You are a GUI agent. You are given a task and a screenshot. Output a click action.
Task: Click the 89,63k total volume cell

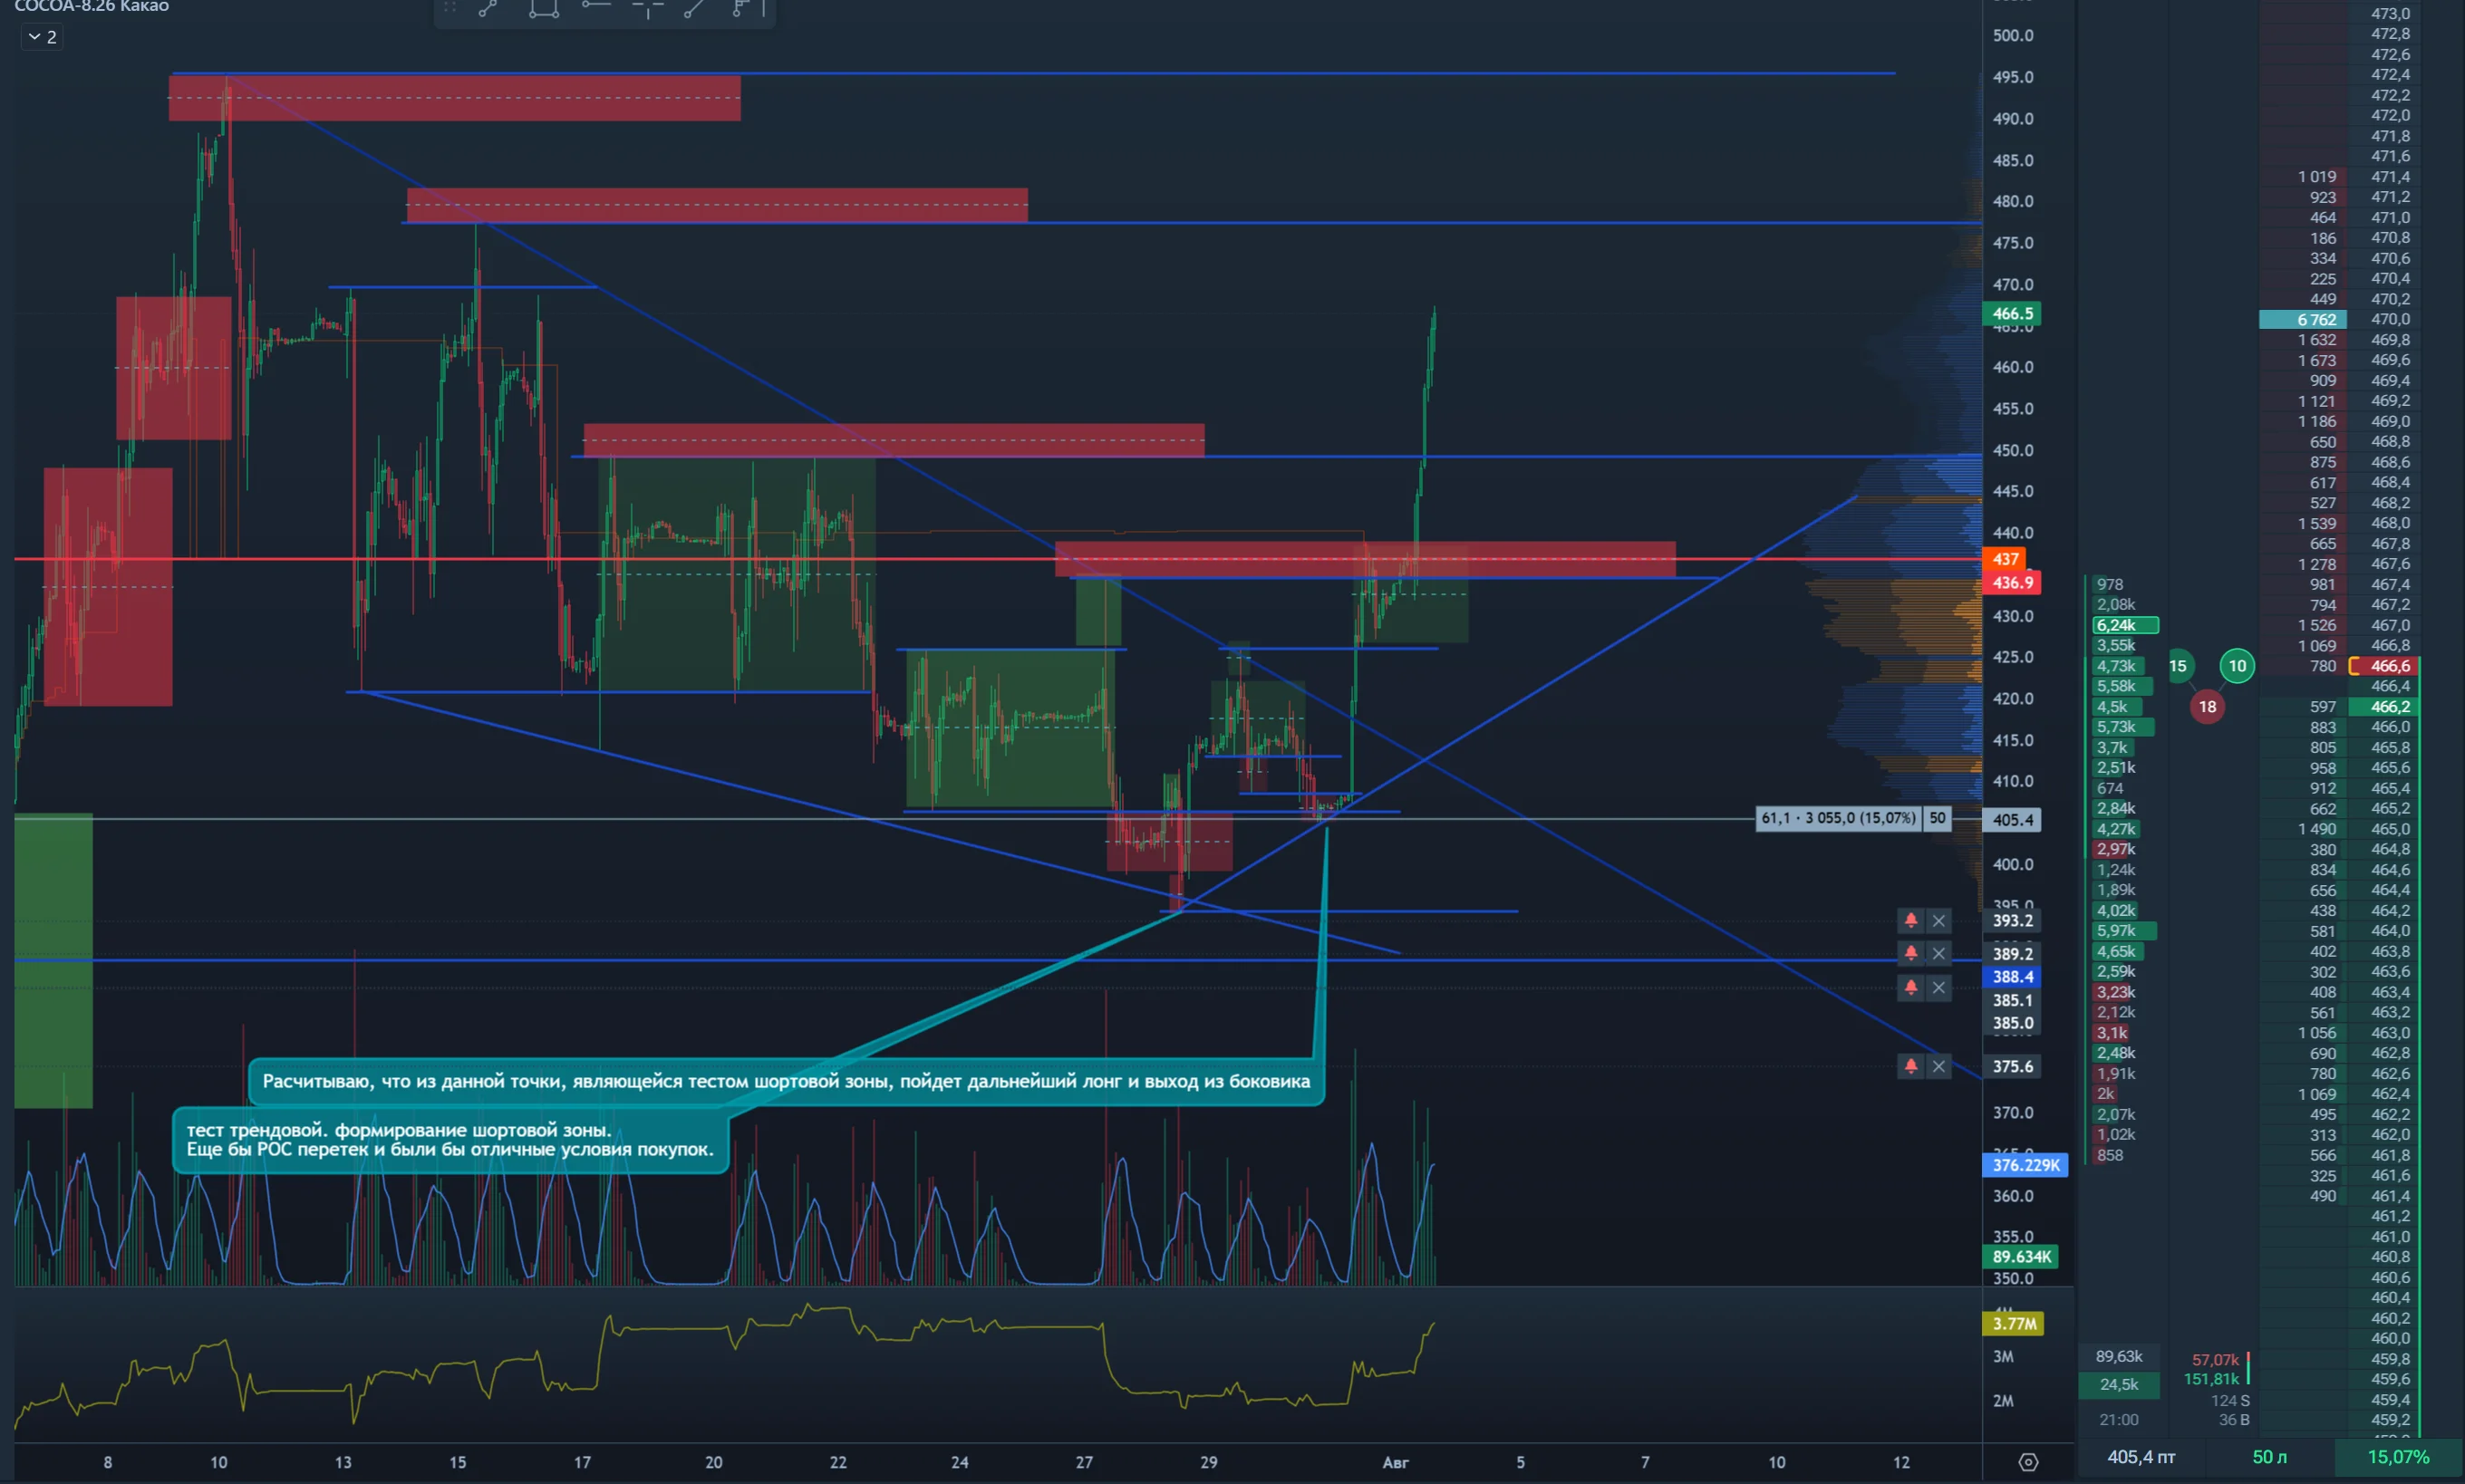pyautogui.click(x=2119, y=1357)
